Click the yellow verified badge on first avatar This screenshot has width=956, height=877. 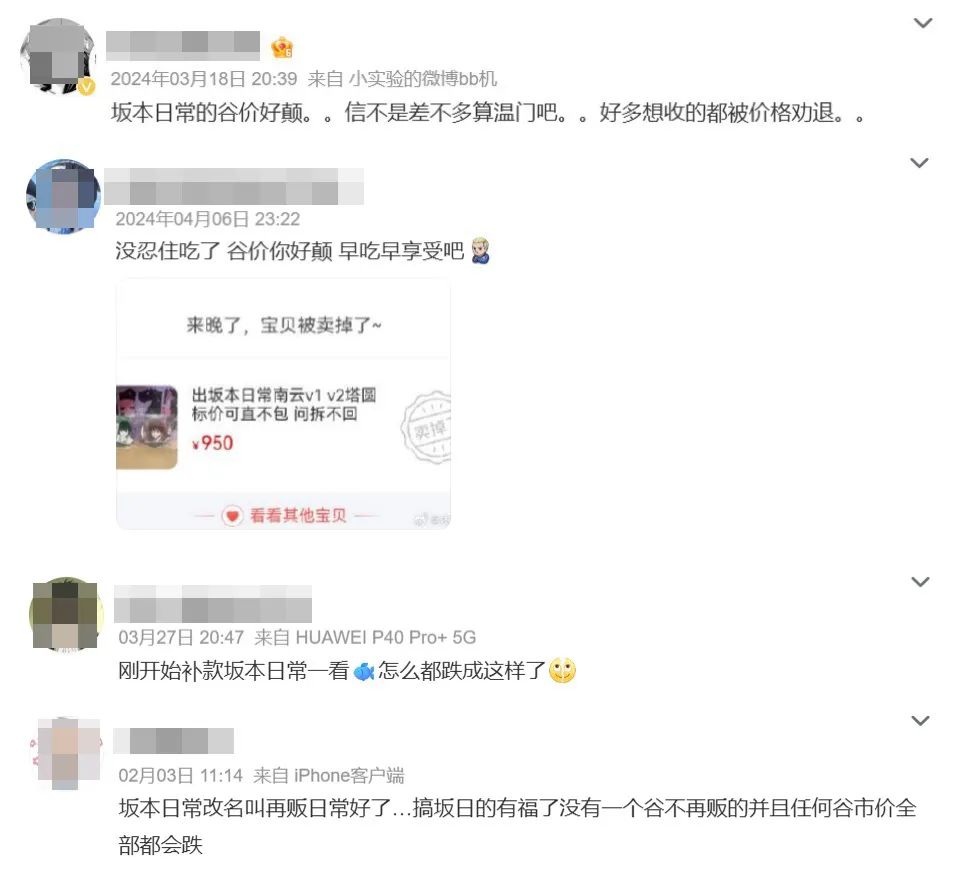[87, 87]
